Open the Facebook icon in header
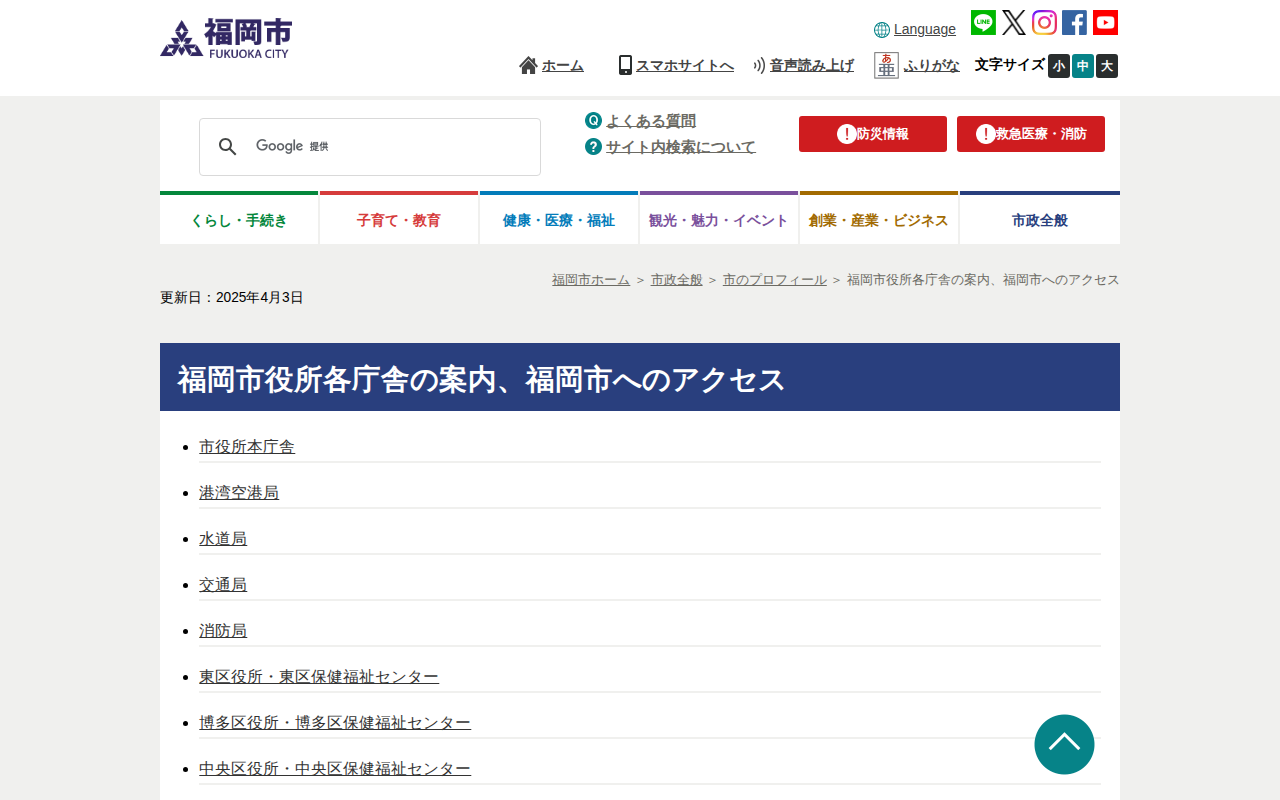Image resolution: width=1280 pixels, height=800 pixels. point(1074,22)
